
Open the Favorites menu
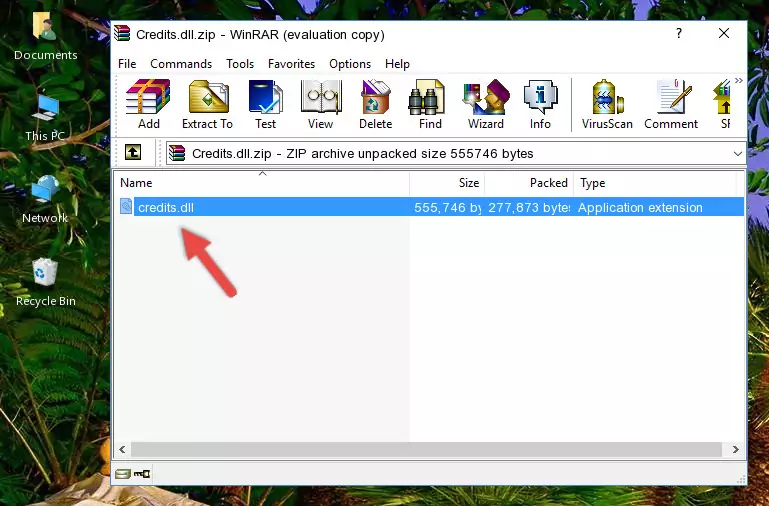click(x=291, y=64)
